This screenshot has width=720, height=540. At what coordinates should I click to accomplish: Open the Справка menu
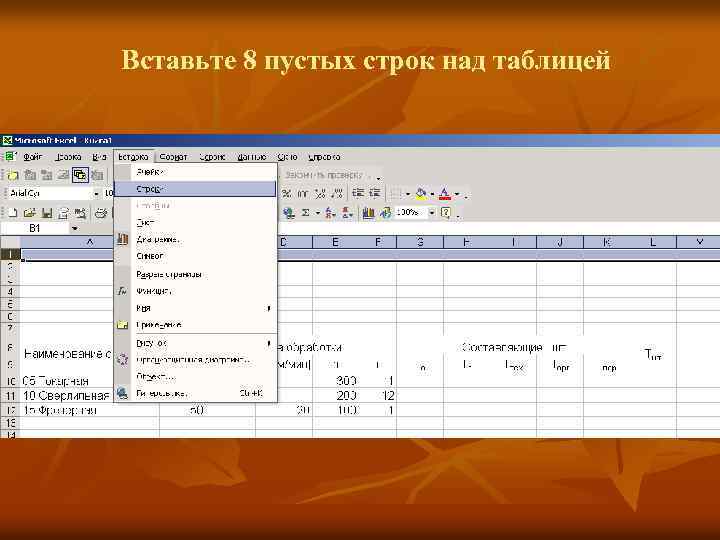click(x=324, y=157)
